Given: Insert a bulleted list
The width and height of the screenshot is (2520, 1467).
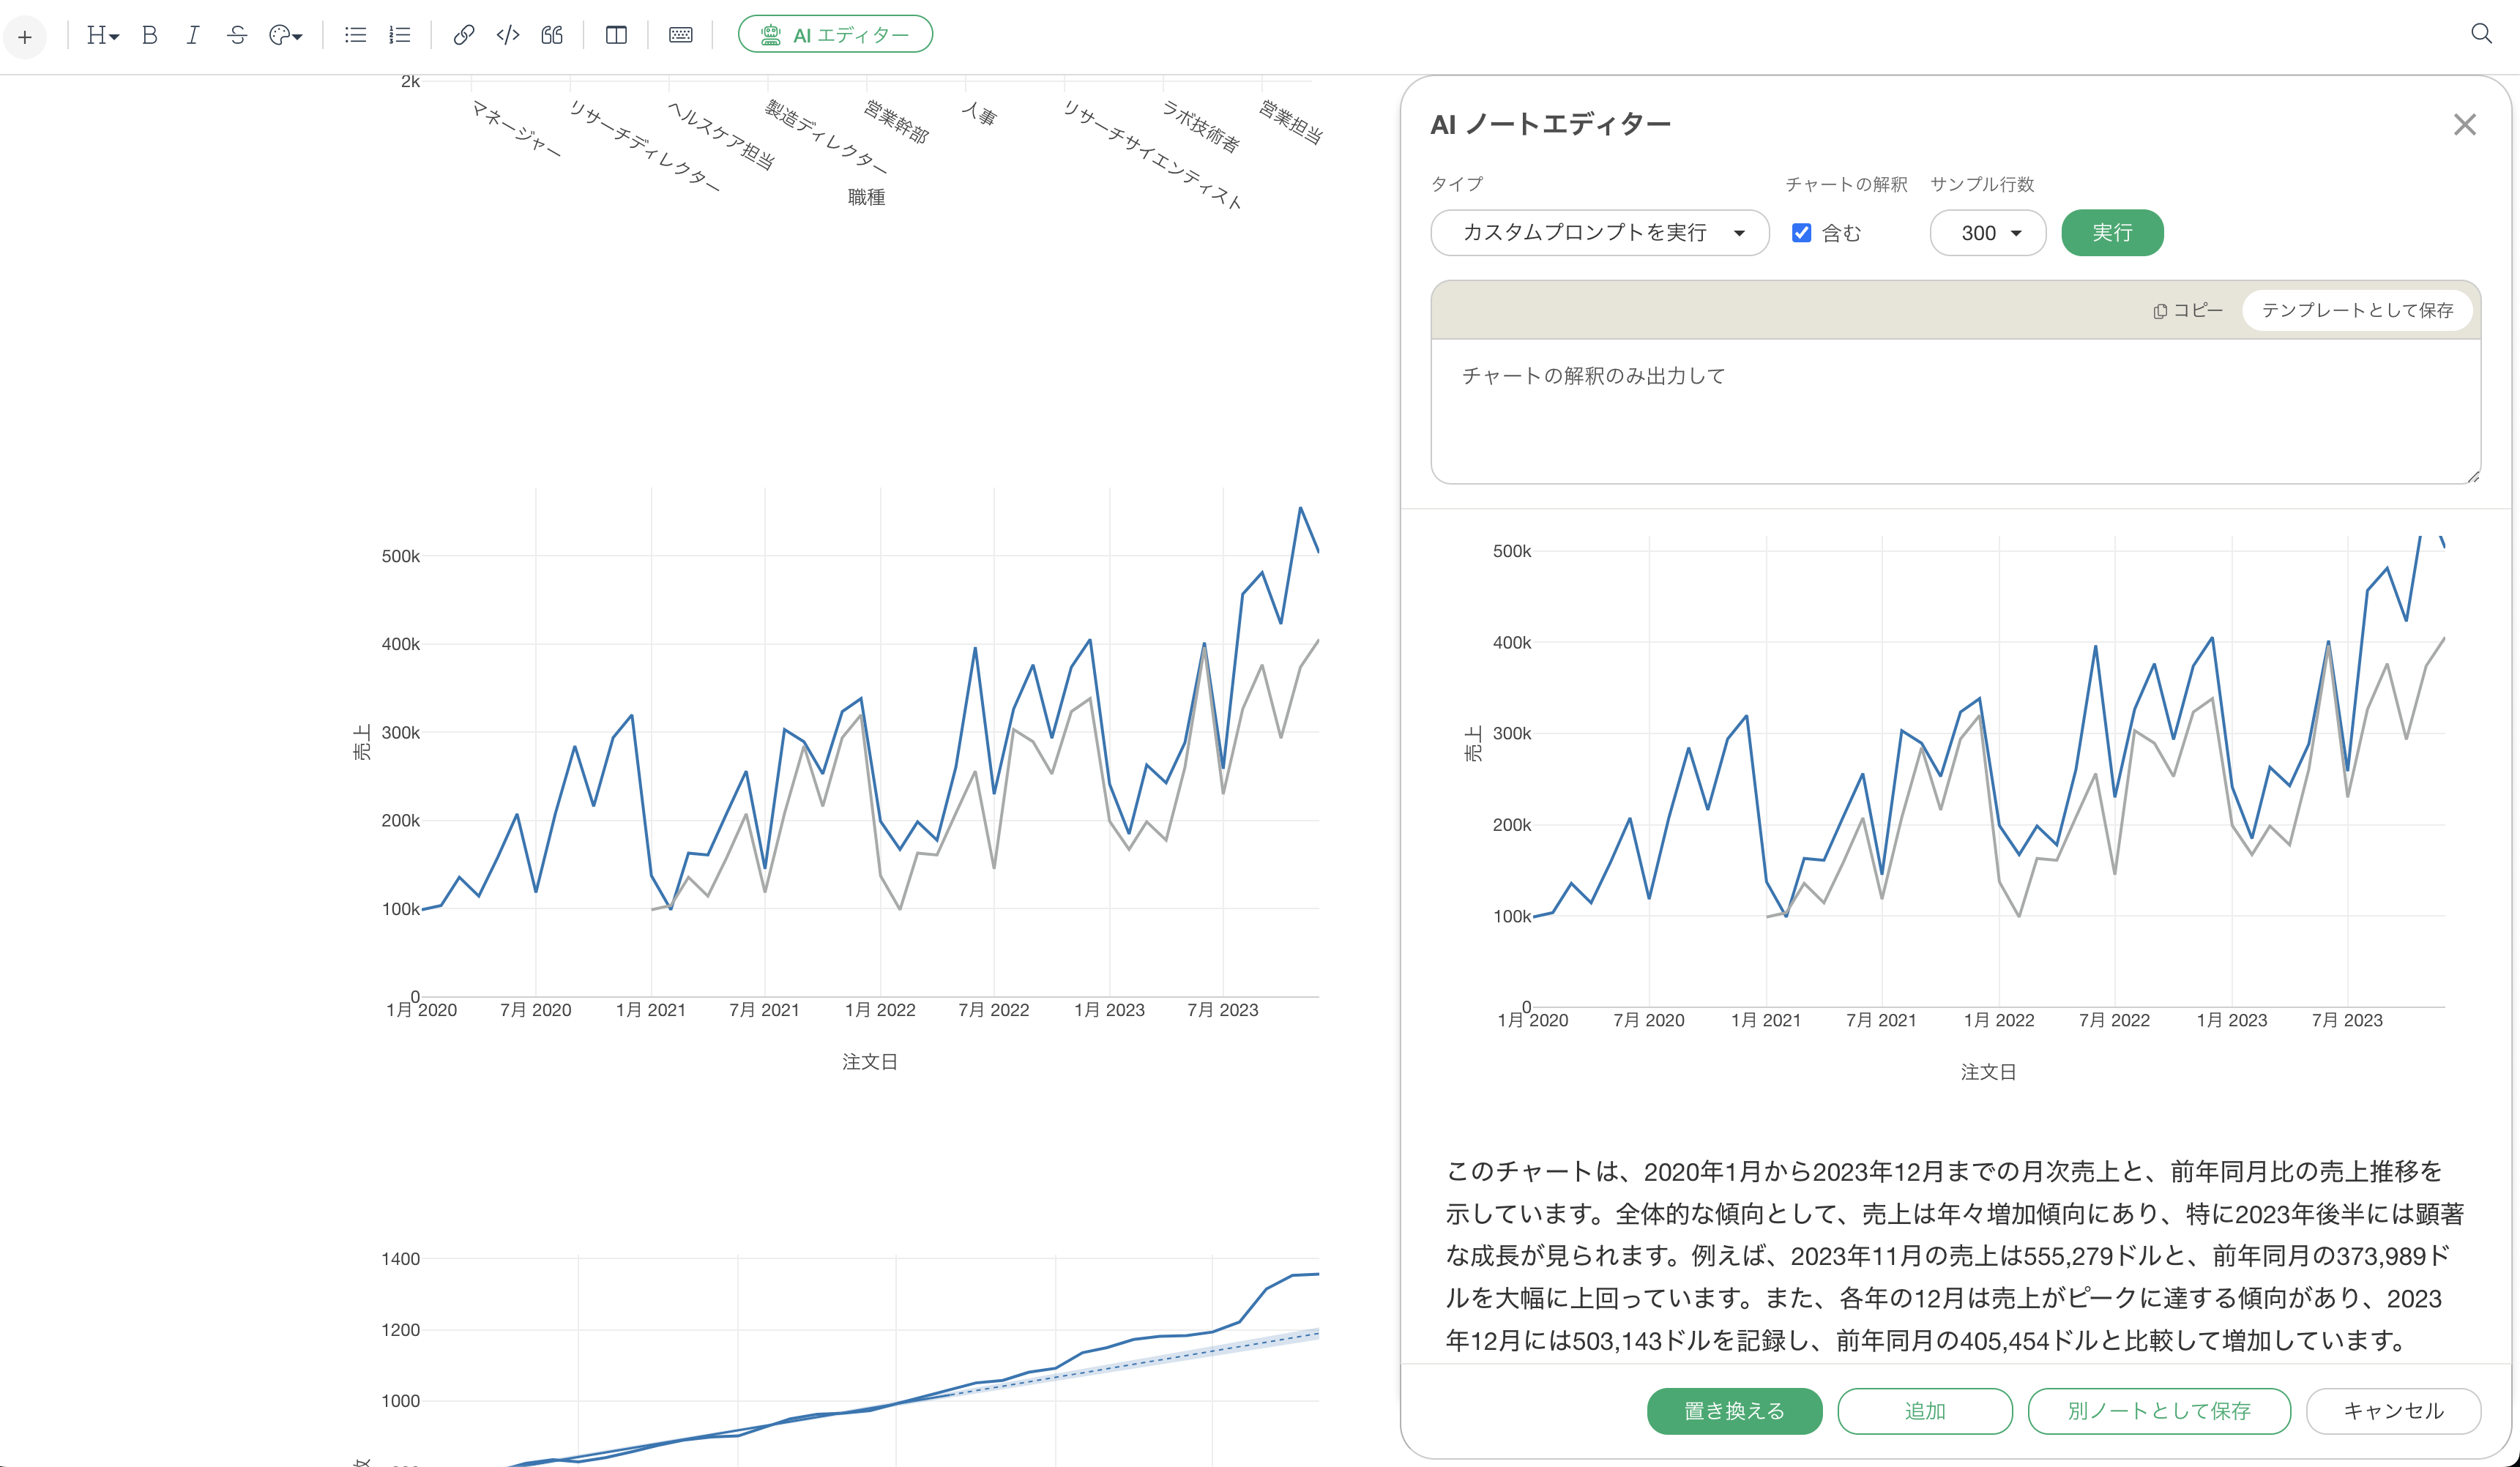Looking at the screenshot, I should pyautogui.click(x=355, y=35).
